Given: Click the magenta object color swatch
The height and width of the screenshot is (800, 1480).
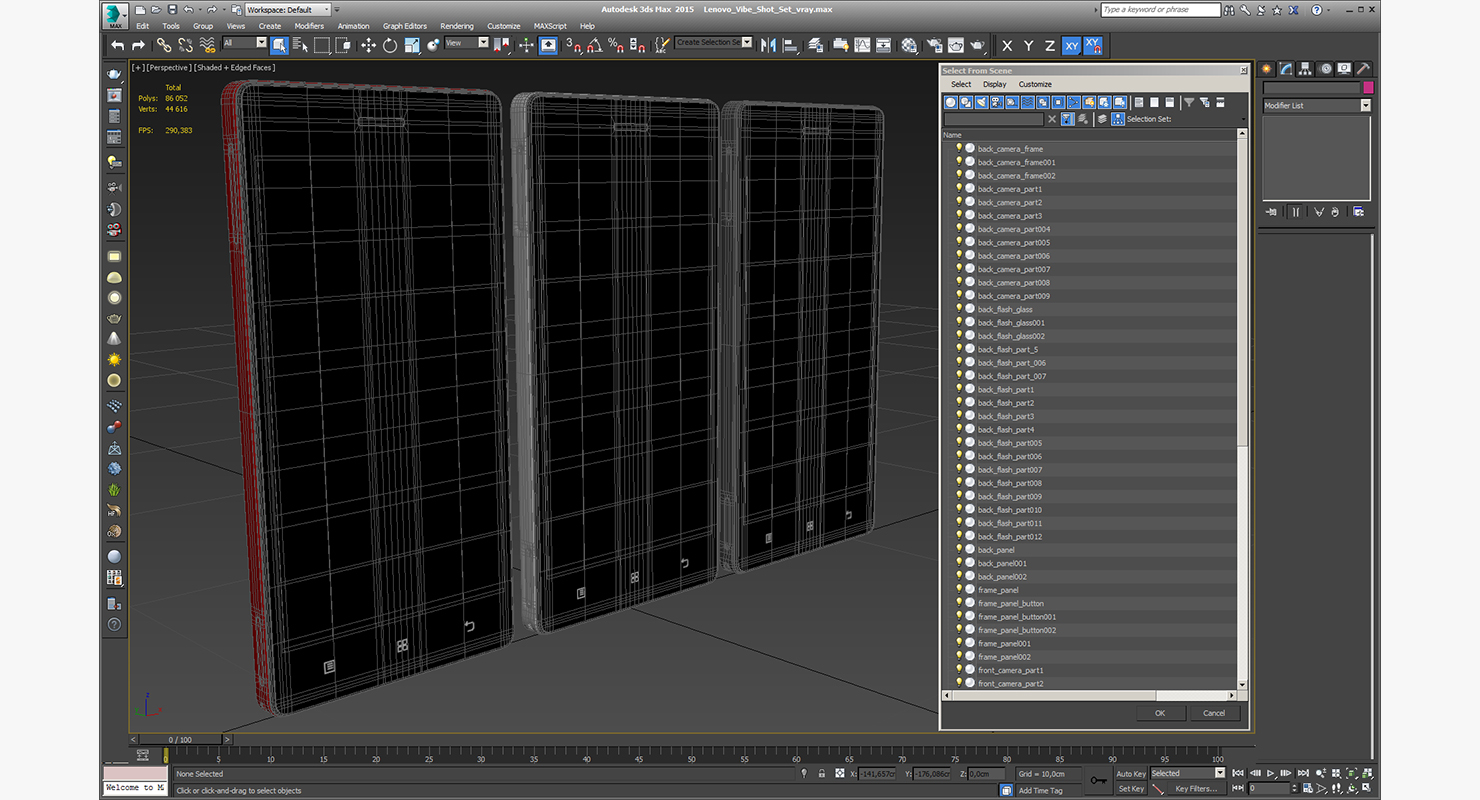Looking at the screenshot, I should (1368, 88).
